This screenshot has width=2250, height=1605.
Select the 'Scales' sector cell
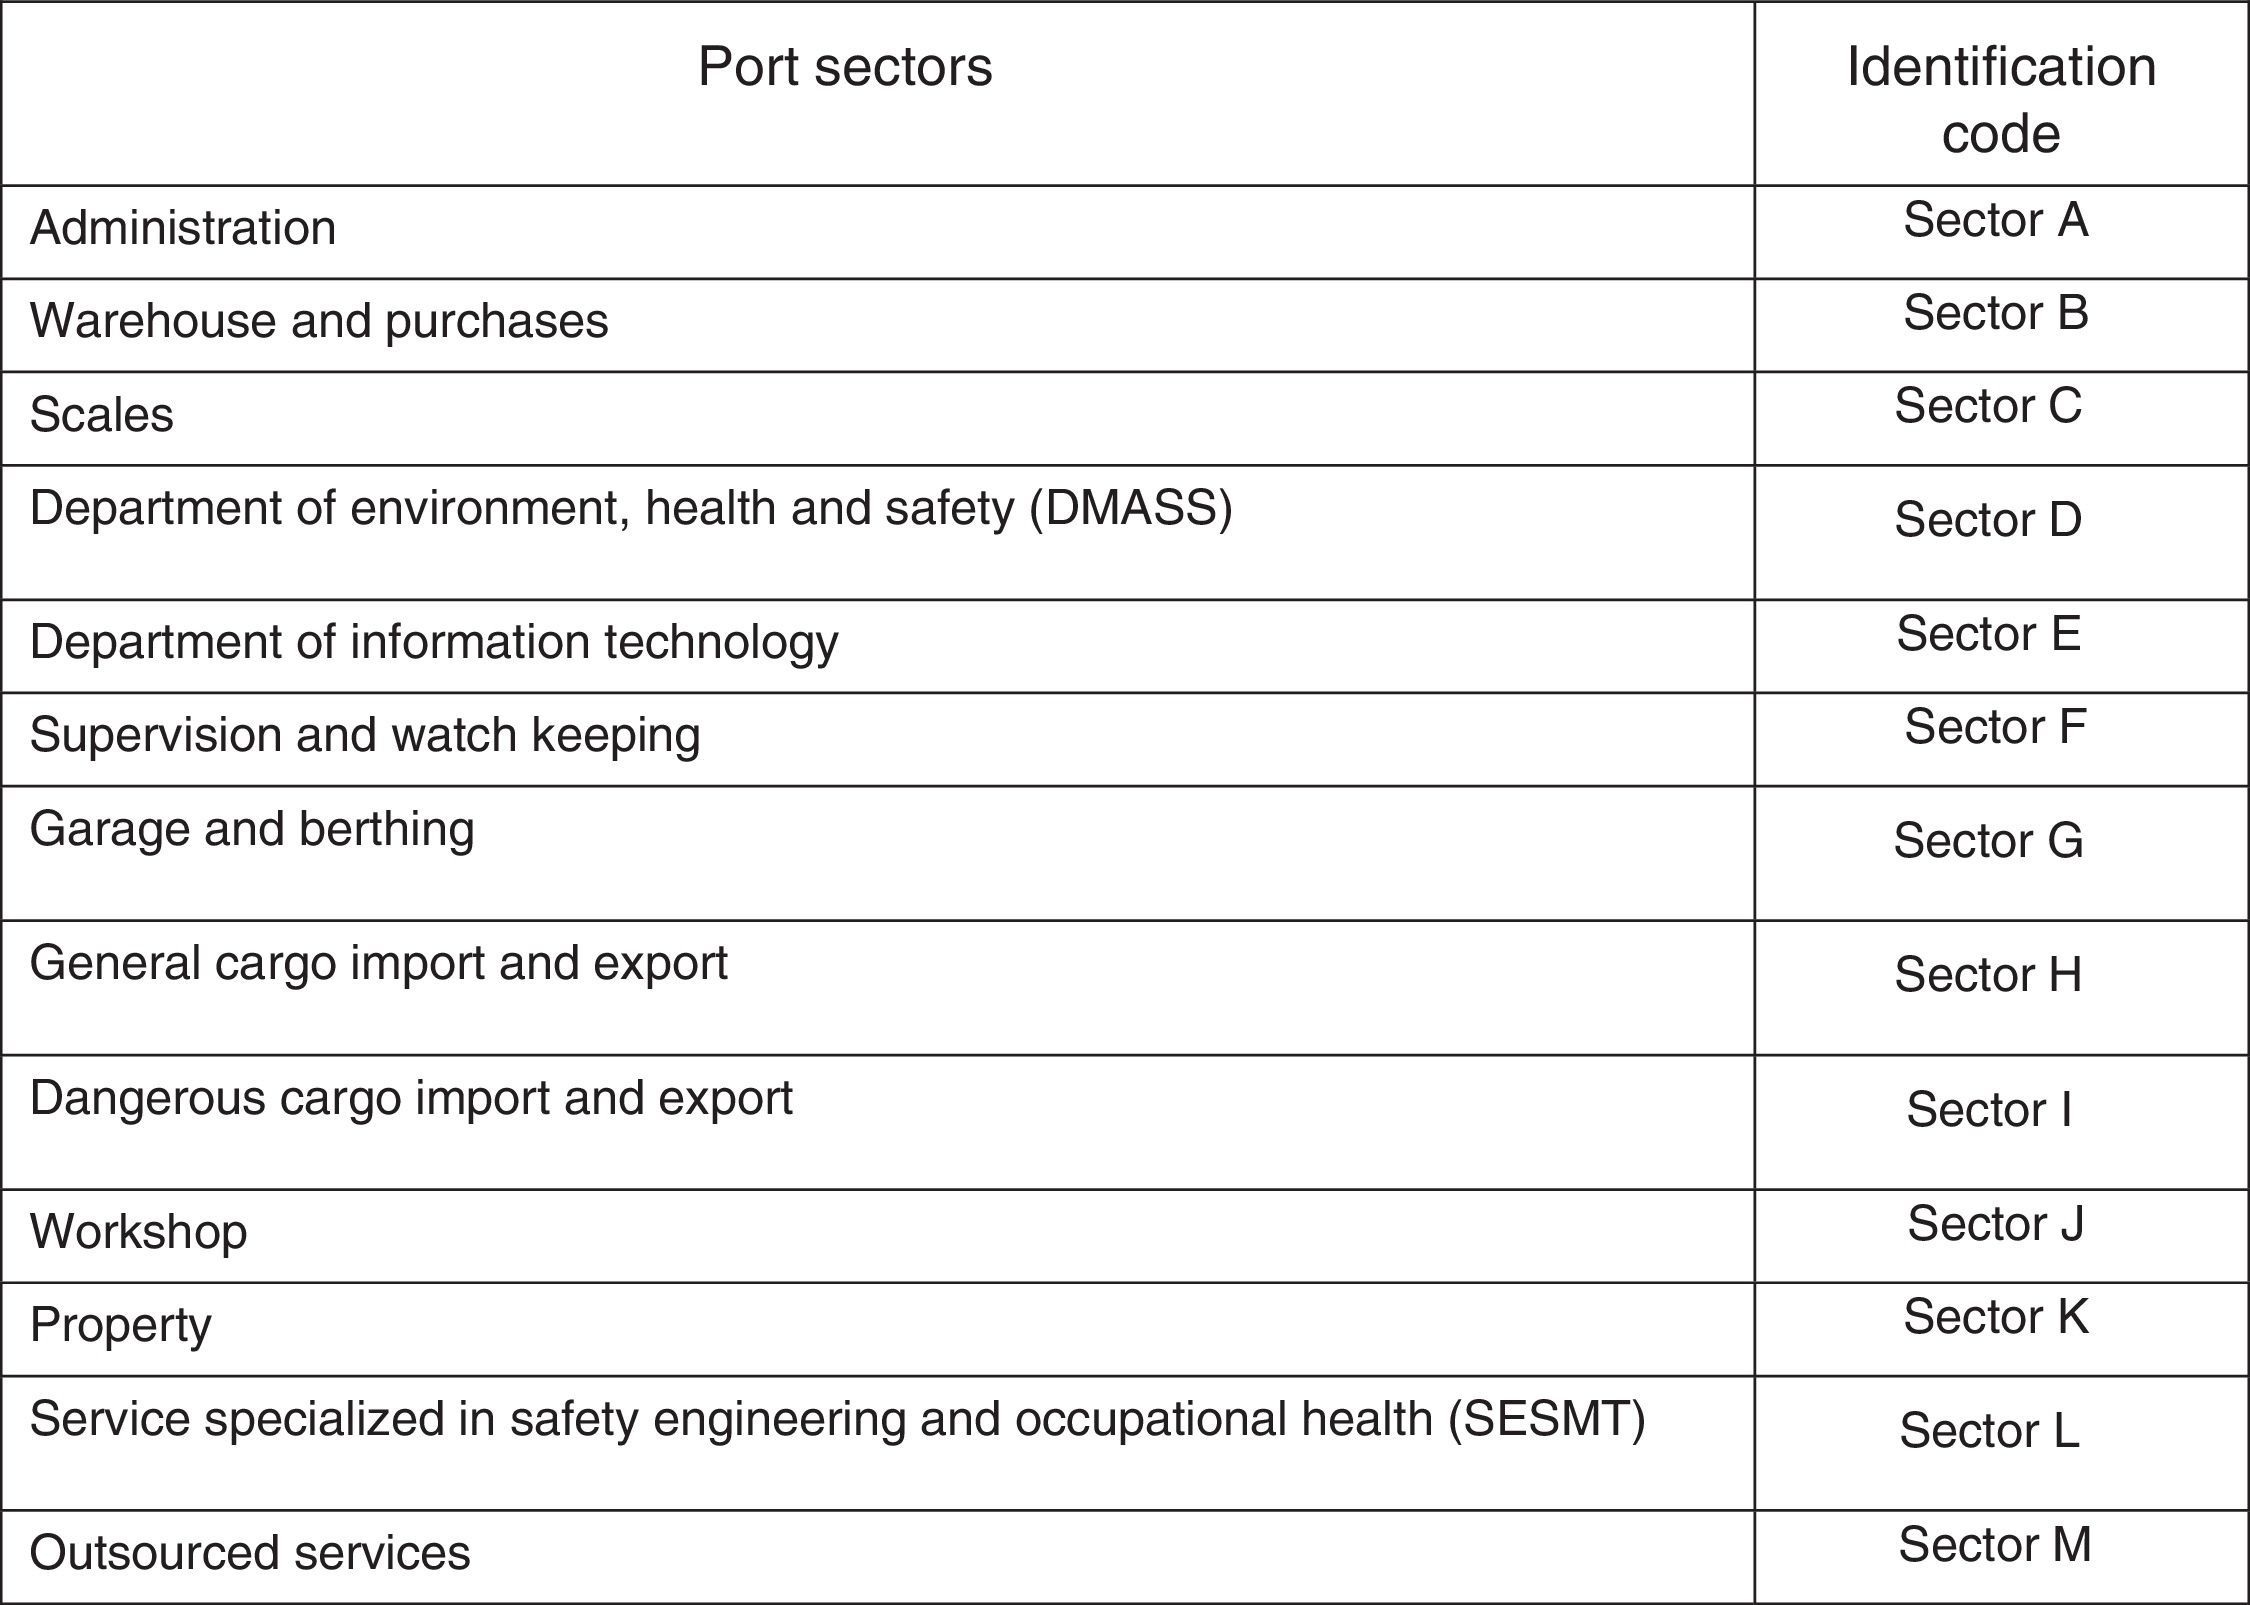click(x=102, y=415)
